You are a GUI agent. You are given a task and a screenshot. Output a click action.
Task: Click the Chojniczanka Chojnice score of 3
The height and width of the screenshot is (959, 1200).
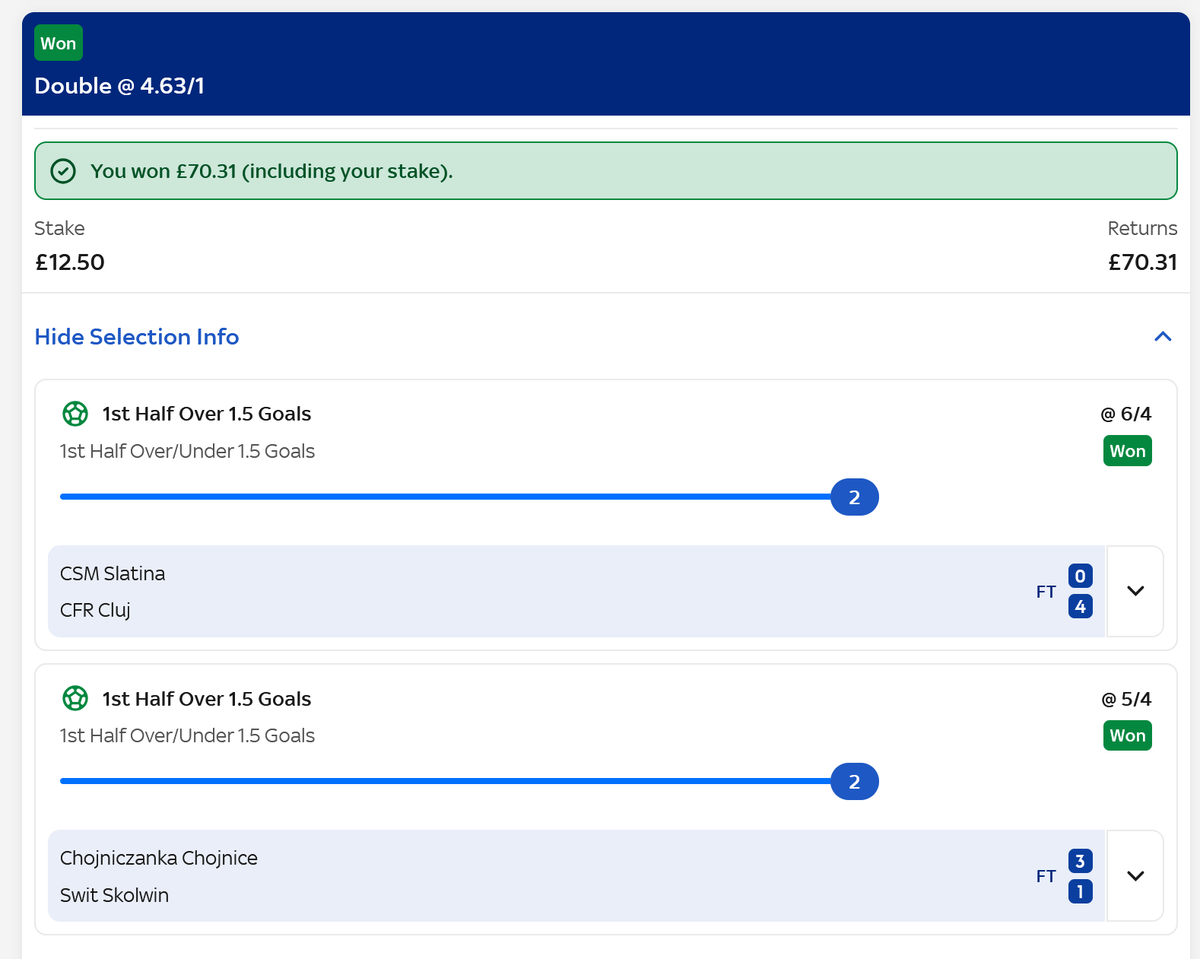tap(1080, 861)
